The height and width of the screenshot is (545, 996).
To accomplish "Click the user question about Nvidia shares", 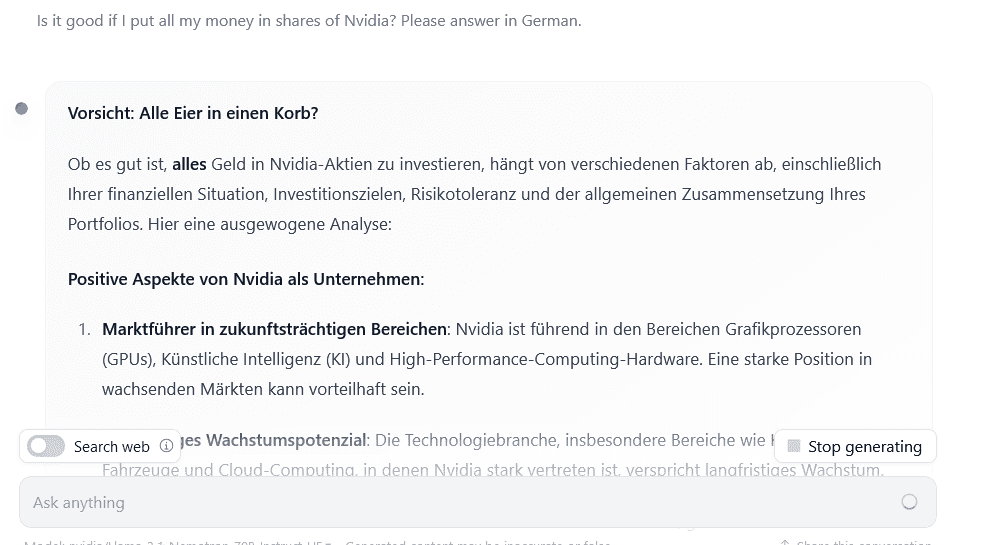I will pos(309,21).
